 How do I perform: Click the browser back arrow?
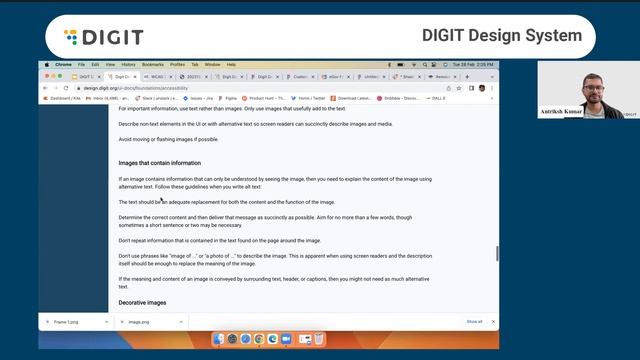pos(45,88)
